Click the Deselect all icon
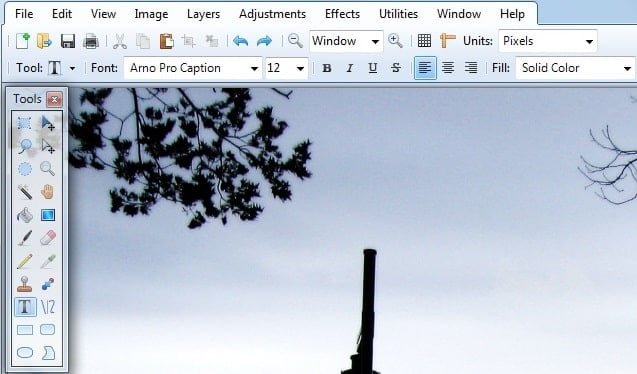Viewport: 637px width, 374px height. click(x=212, y=41)
